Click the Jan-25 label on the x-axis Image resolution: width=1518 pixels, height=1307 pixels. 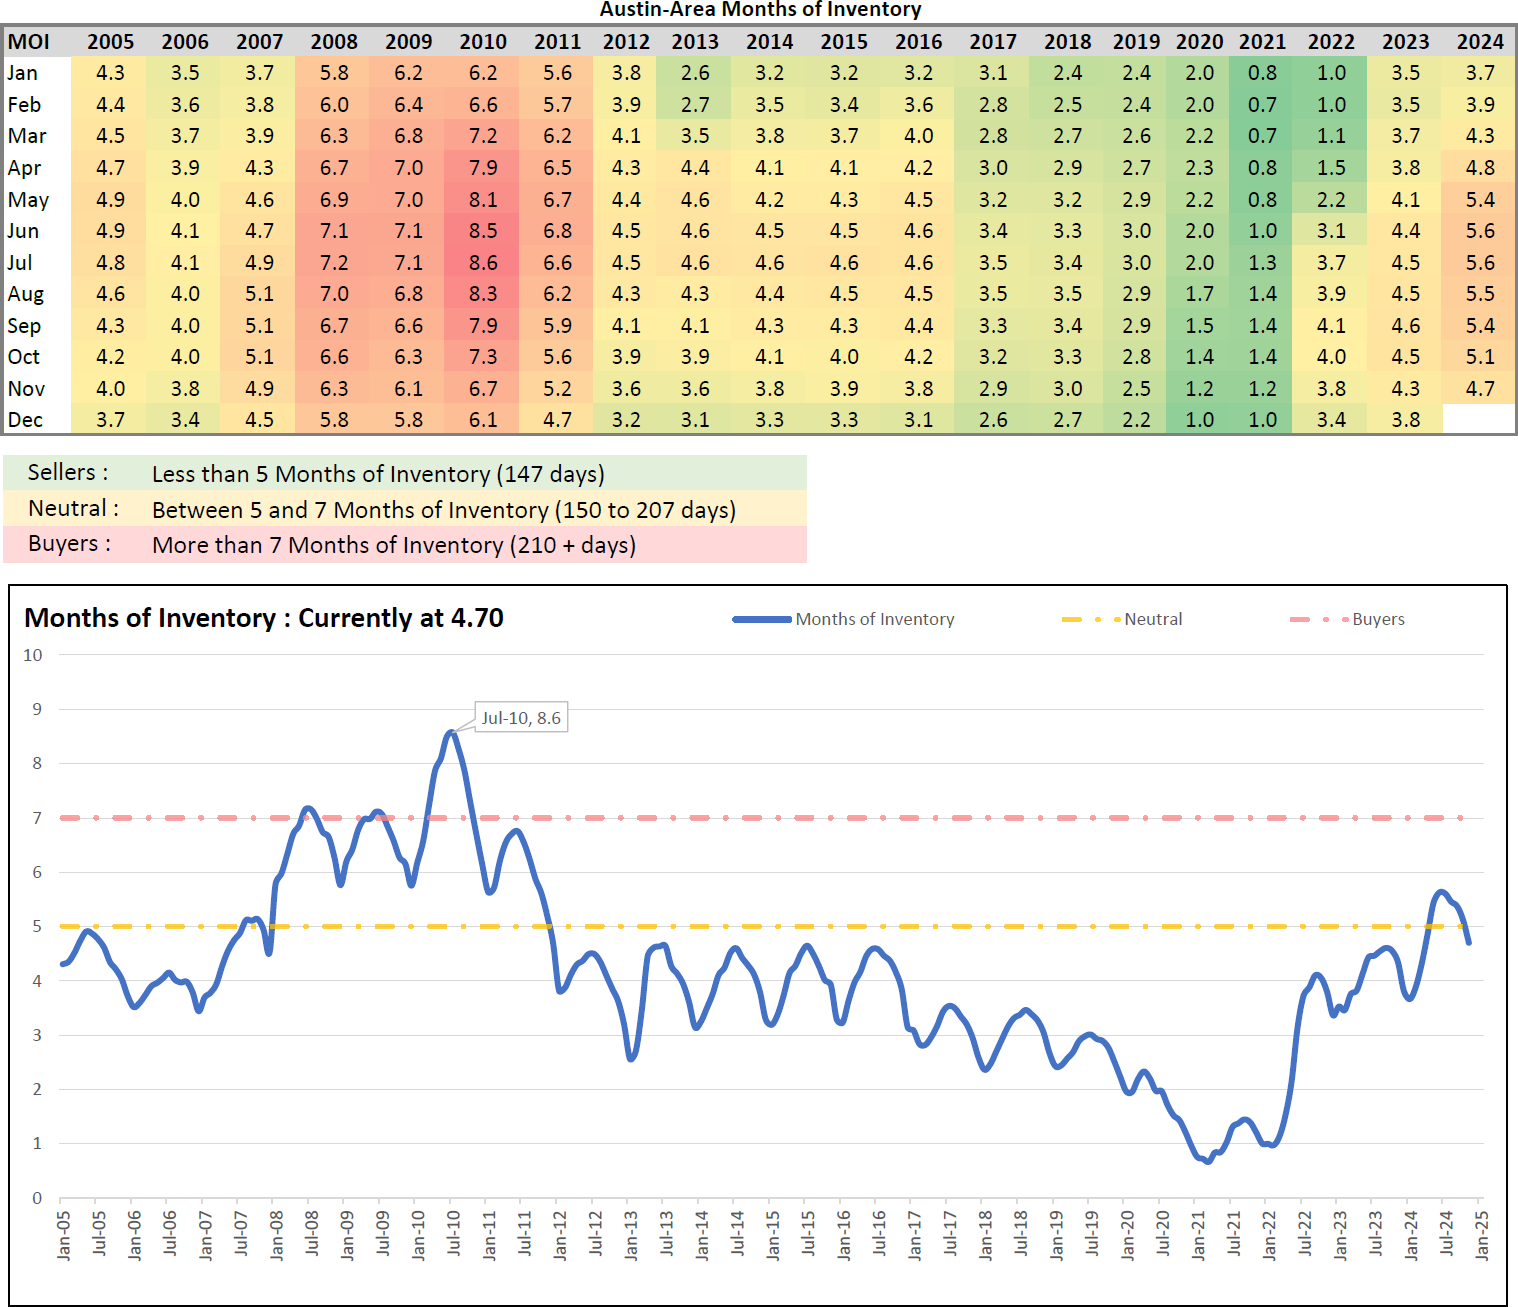(1482, 1235)
